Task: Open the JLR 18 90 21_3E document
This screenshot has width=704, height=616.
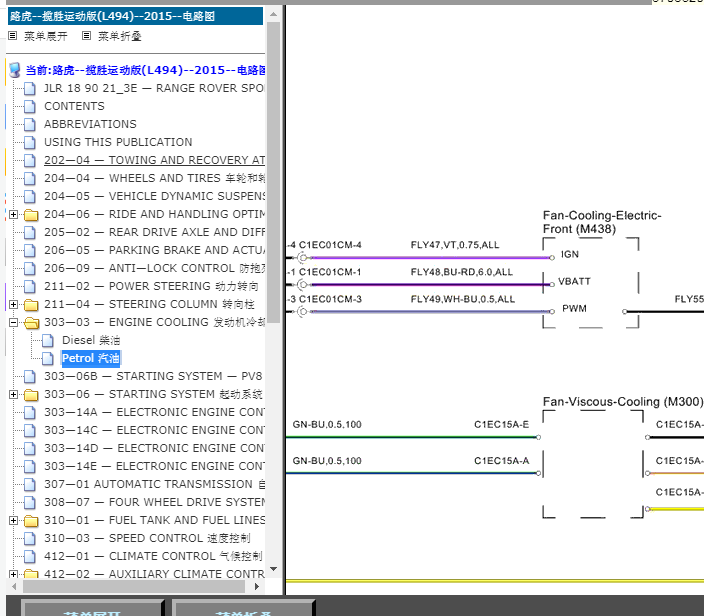Action: tap(154, 88)
